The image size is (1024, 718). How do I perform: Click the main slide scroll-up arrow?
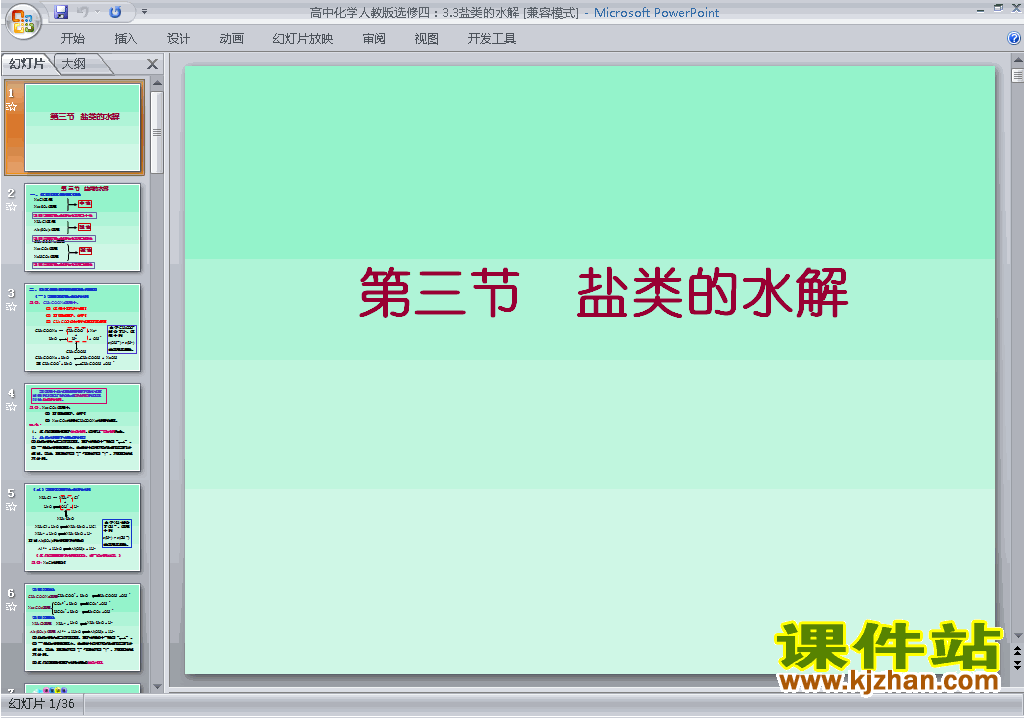(1017, 59)
